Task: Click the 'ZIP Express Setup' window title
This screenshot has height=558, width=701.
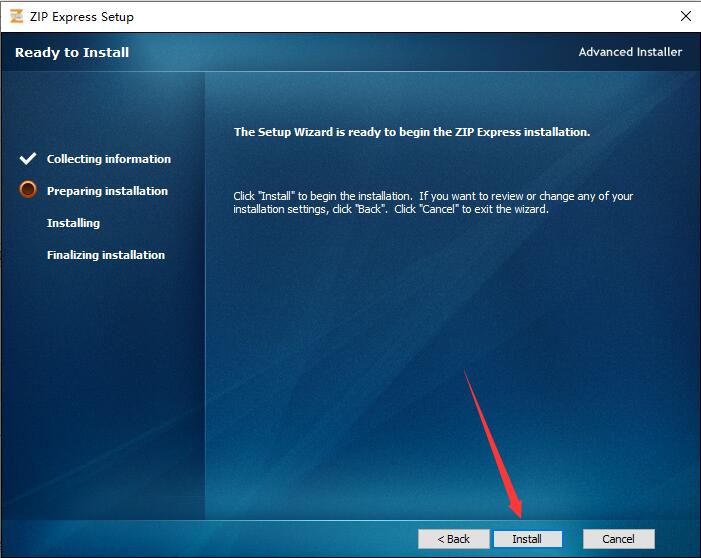Action: click(82, 17)
